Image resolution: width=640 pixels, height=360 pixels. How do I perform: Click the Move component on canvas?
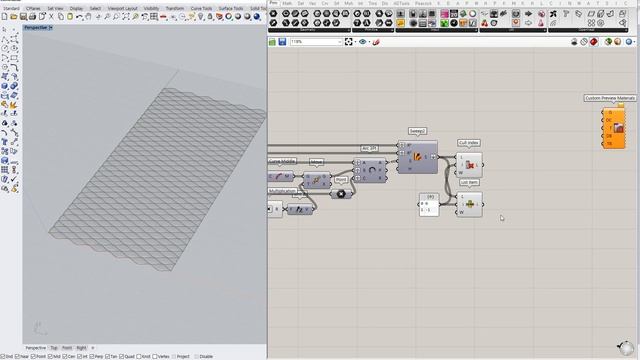(x=317, y=180)
